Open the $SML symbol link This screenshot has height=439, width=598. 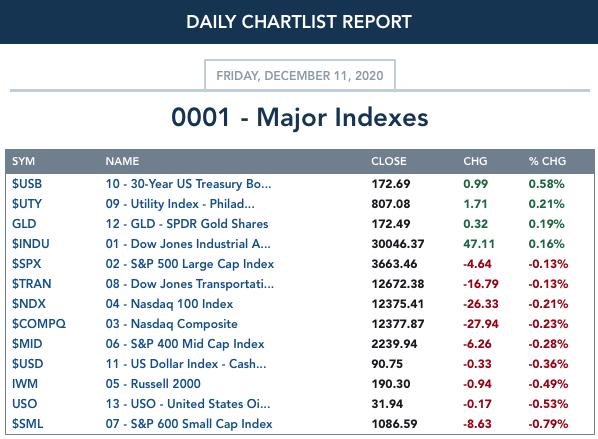(x=27, y=424)
